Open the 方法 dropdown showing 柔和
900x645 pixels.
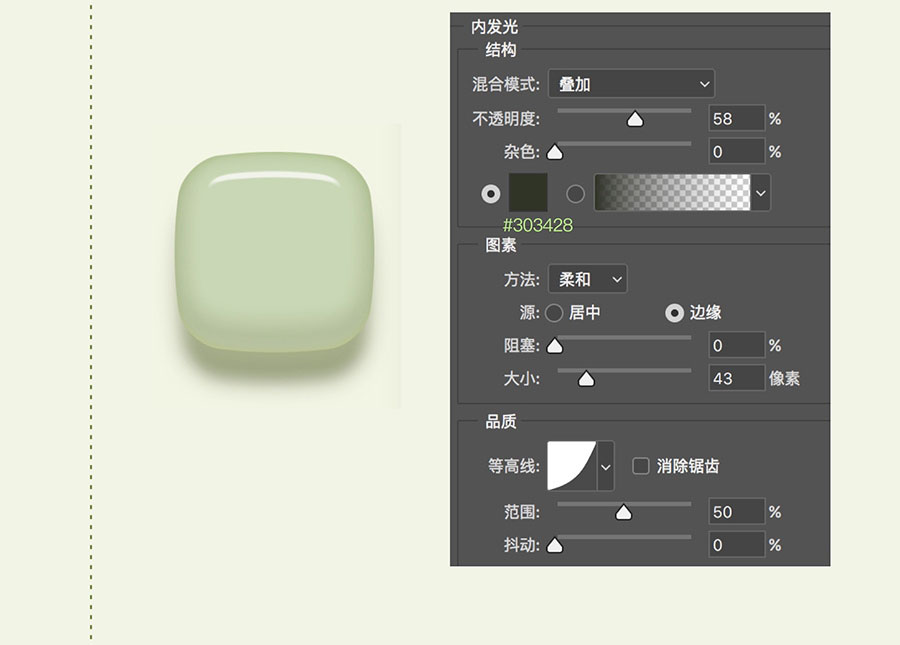588,279
